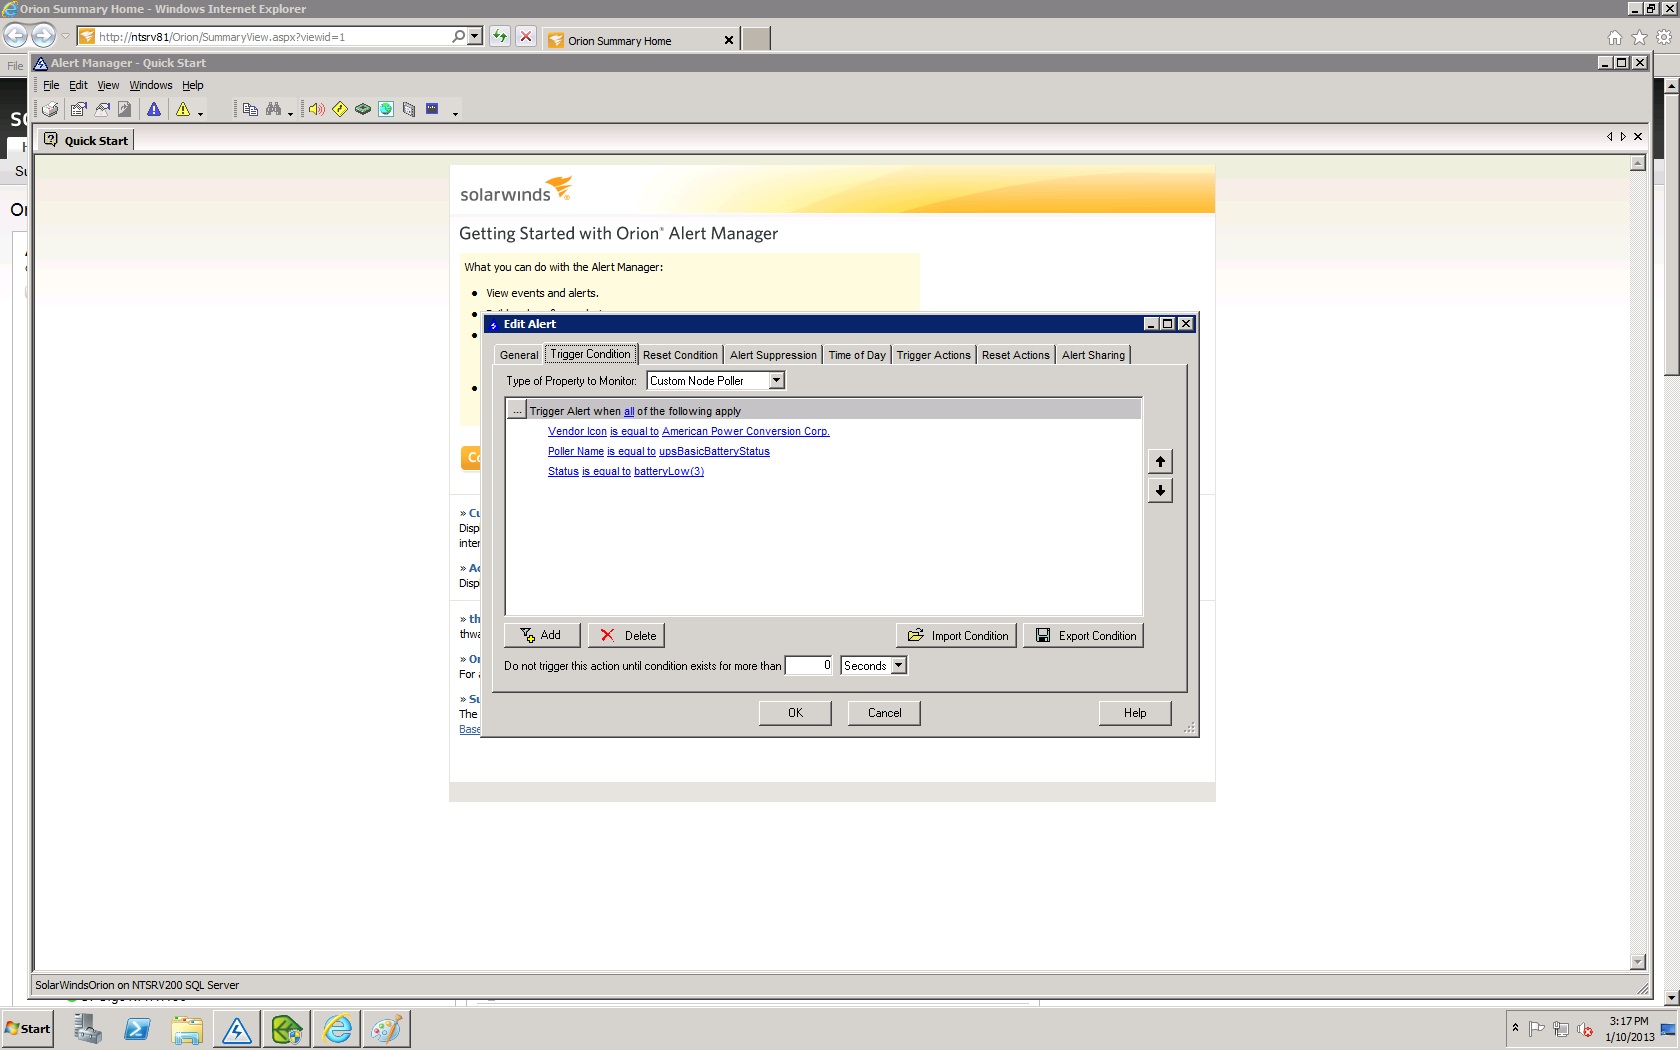Screen dimensions: 1680x1050
Task: Open the Windows menu
Action: pyautogui.click(x=151, y=86)
